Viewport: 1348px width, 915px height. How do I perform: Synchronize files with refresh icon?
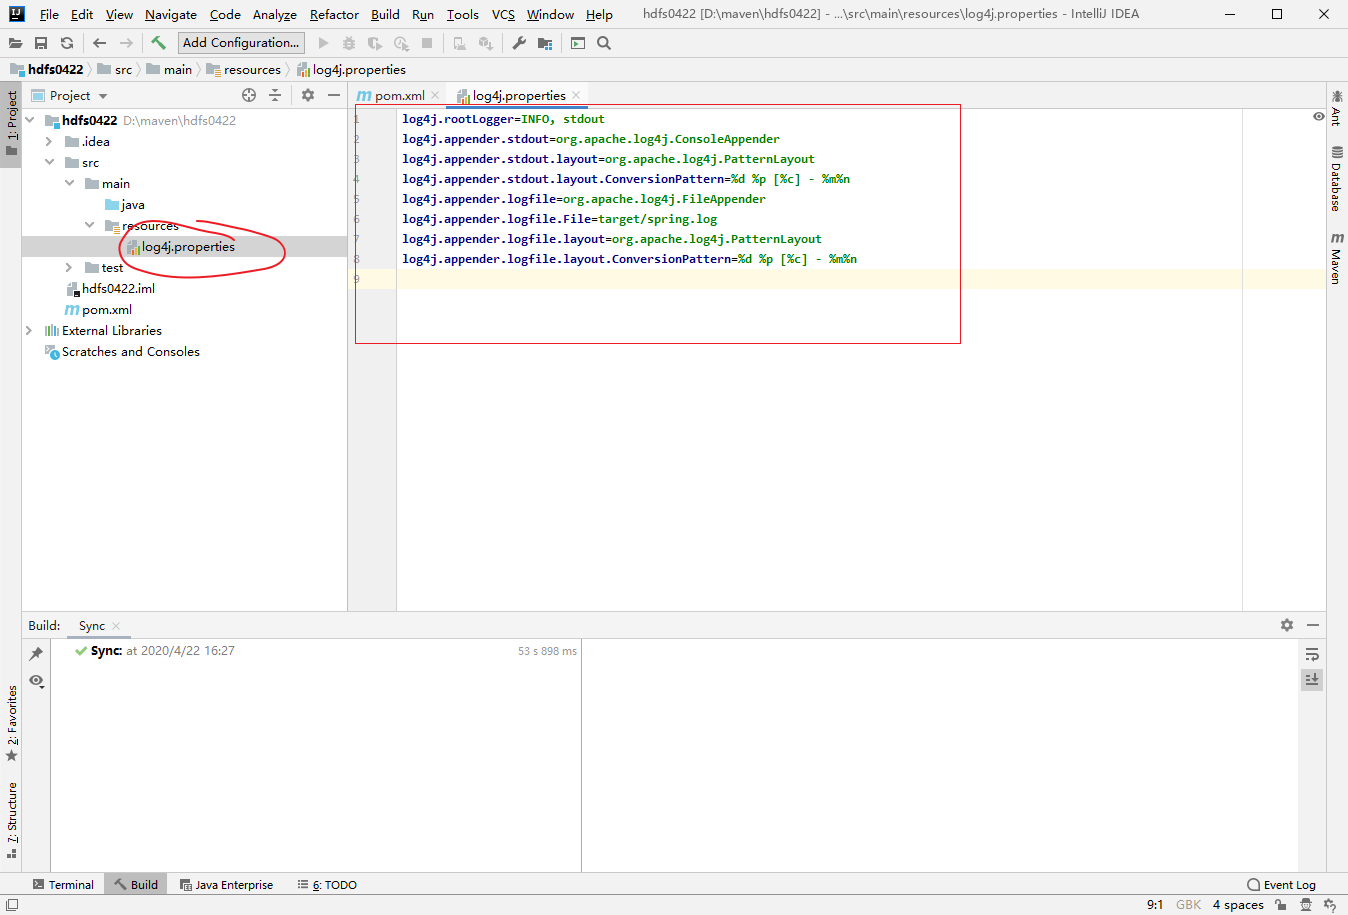tap(67, 43)
